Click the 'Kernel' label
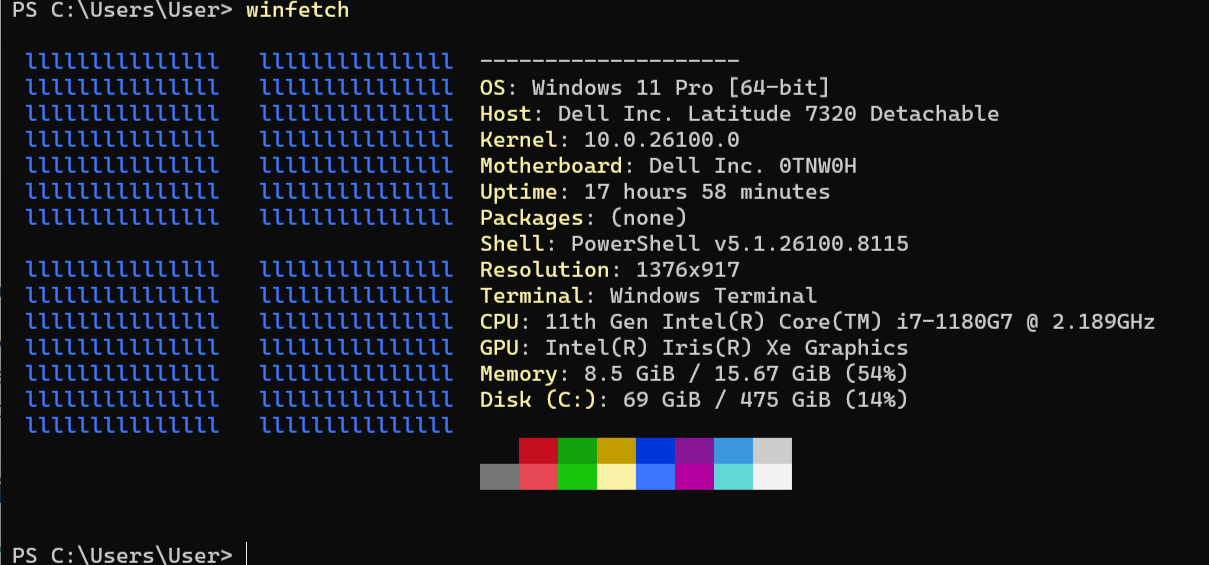Viewport: 1209px width, 565px height. point(519,140)
